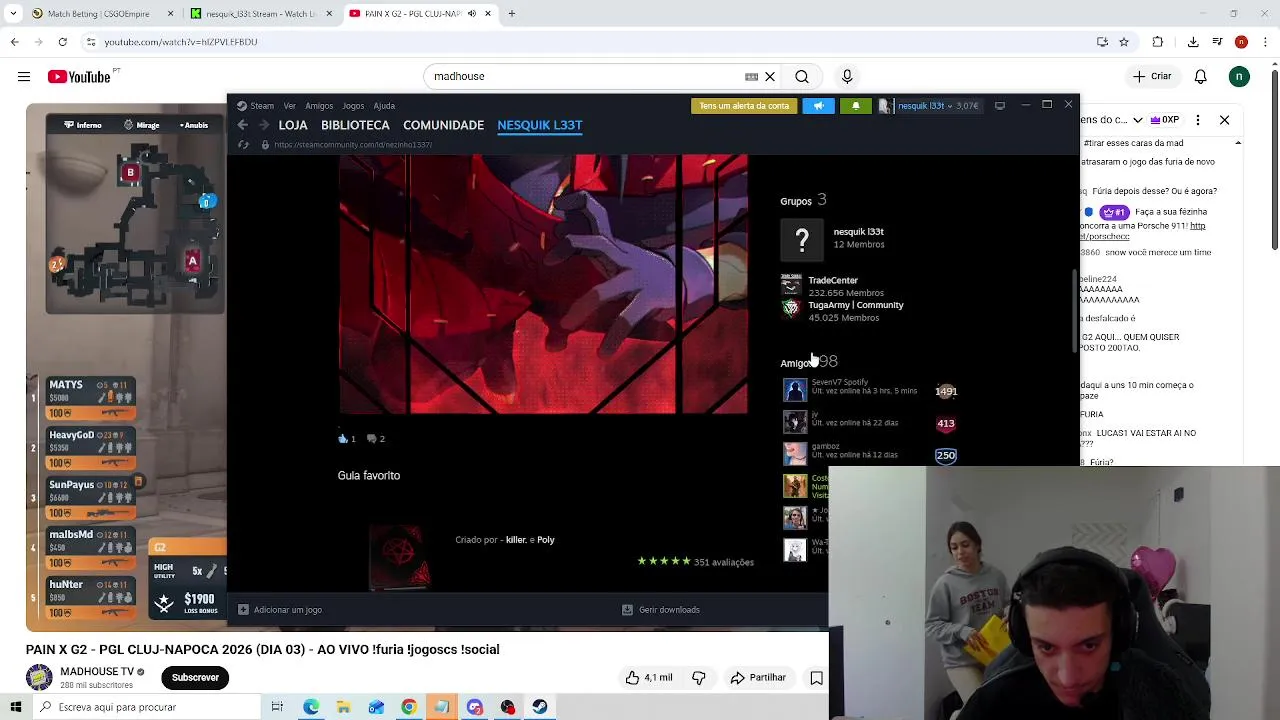Image resolution: width=1280 pixels, height=720 pixels.
Task: Open MADHOUSE TV channel name
Action: pyautogui.click(x=97, y=672)
